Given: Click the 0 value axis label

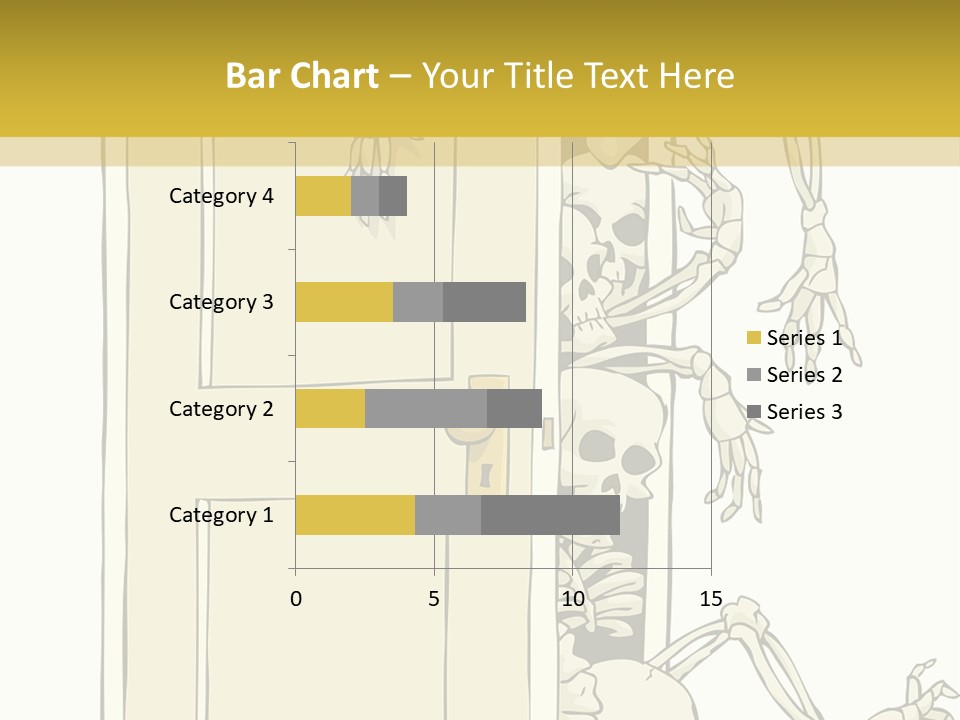Looking at the screenshot, I should pyautogui.click(x=295, y=599).
